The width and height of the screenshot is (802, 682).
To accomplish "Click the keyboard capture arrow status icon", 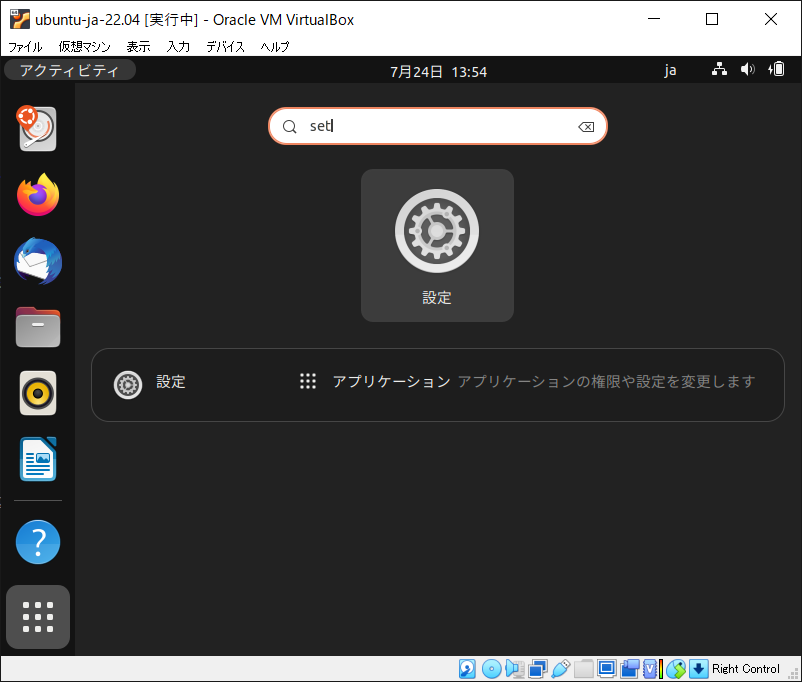I will (699, 669).
